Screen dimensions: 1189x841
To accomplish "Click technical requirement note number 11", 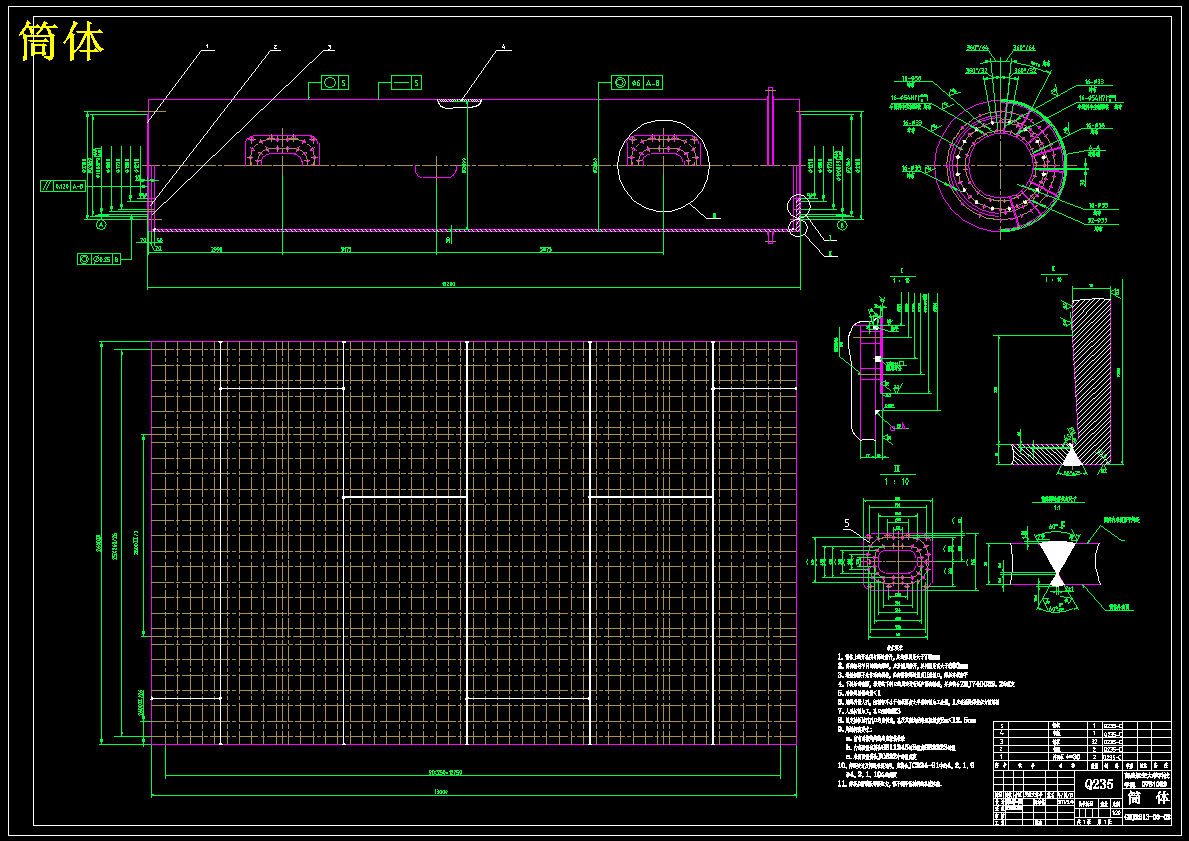I will pyautogui.click(x=891, y=783).
